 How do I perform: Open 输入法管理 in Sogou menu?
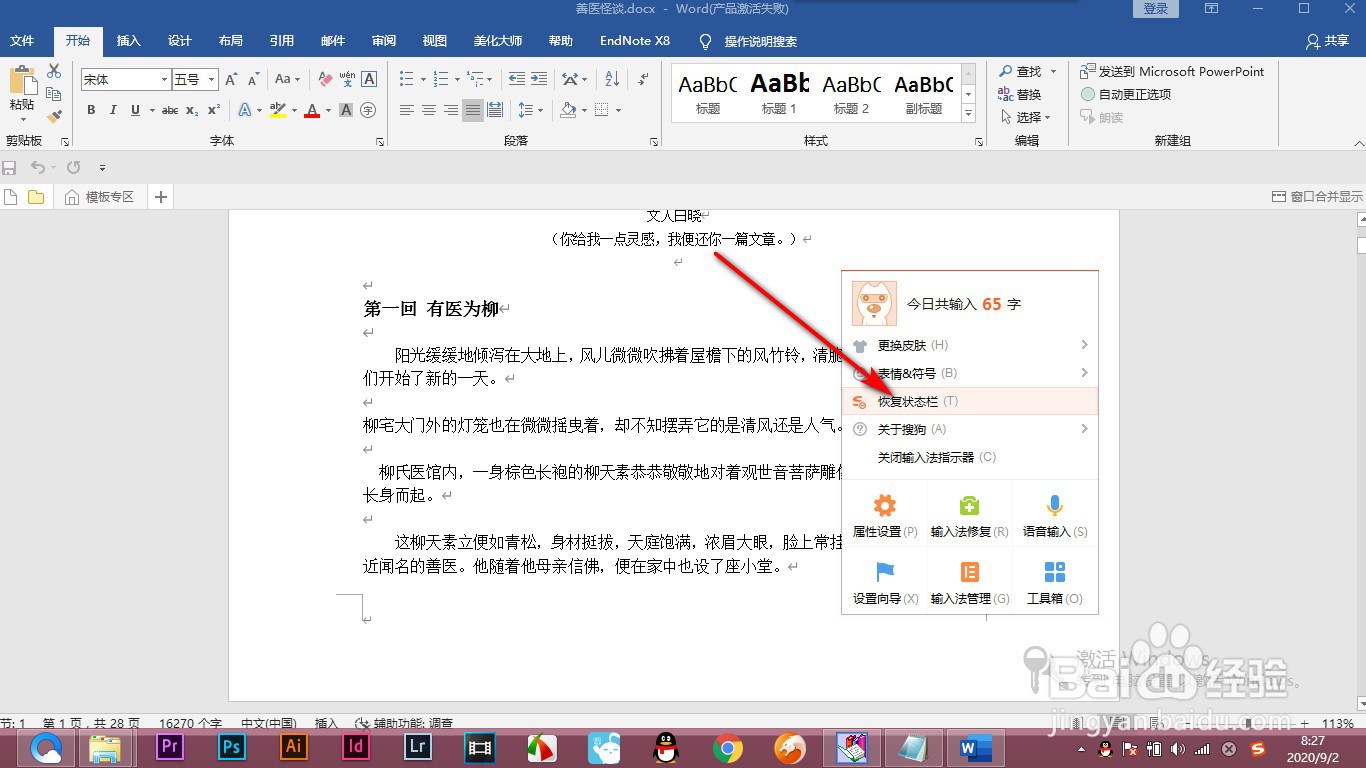click(969, 583)
